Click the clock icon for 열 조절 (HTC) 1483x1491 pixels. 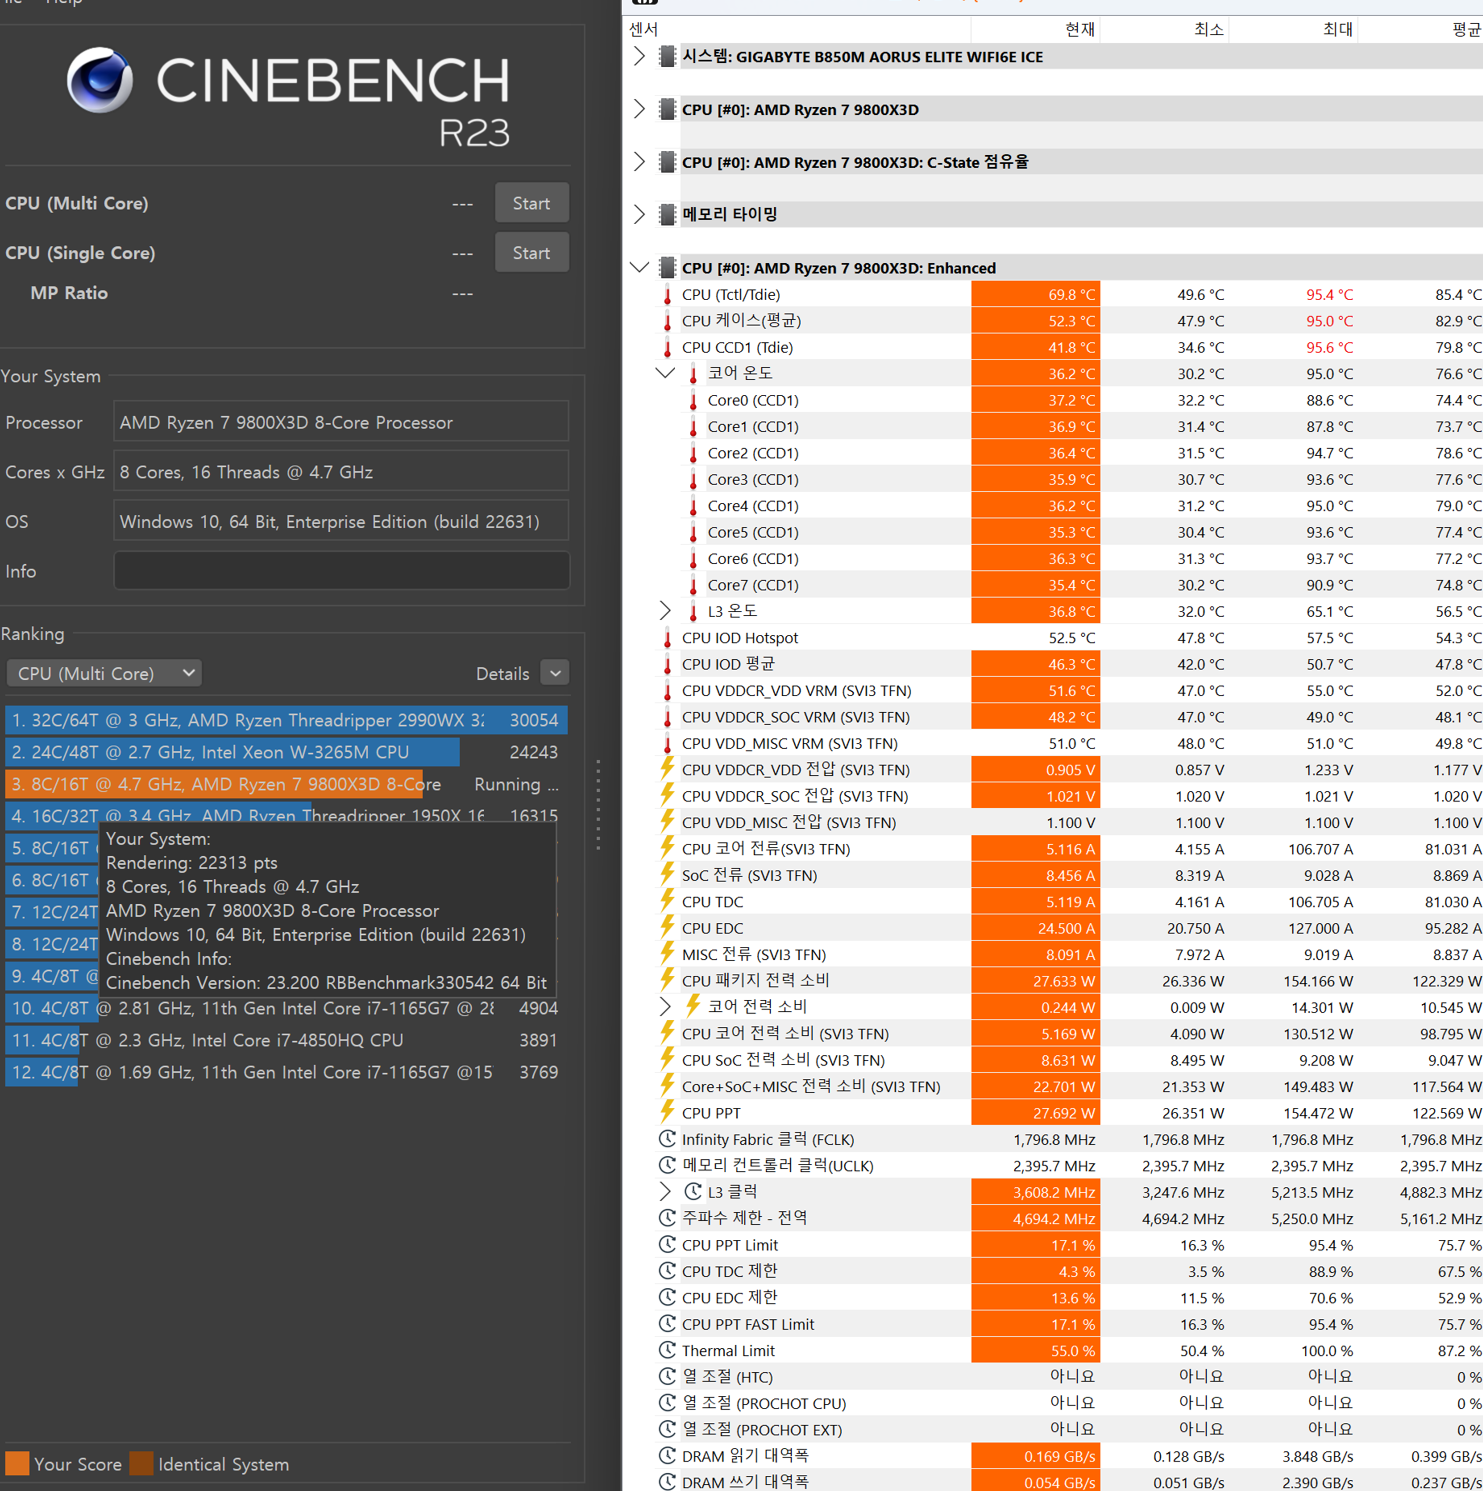coord(667,1377)
